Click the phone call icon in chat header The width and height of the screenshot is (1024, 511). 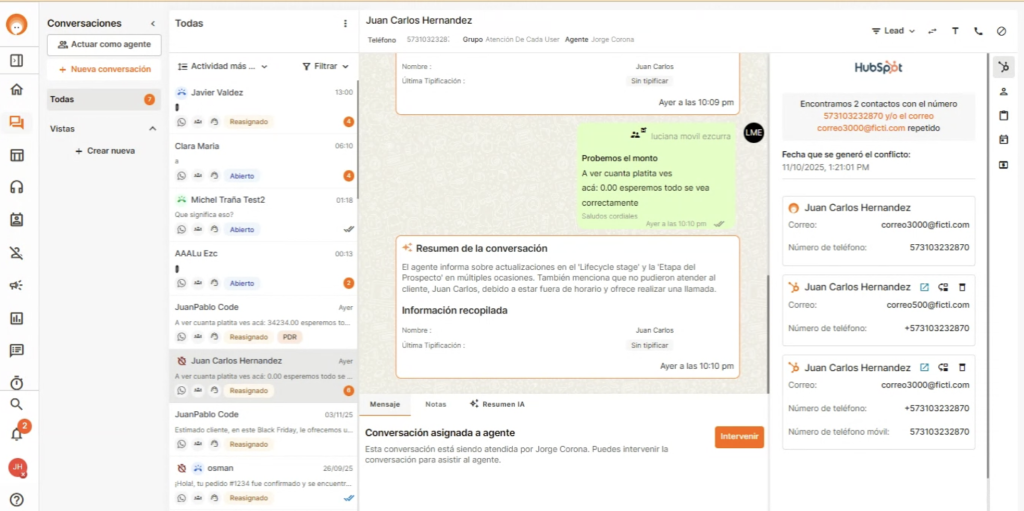pos(978,31)
